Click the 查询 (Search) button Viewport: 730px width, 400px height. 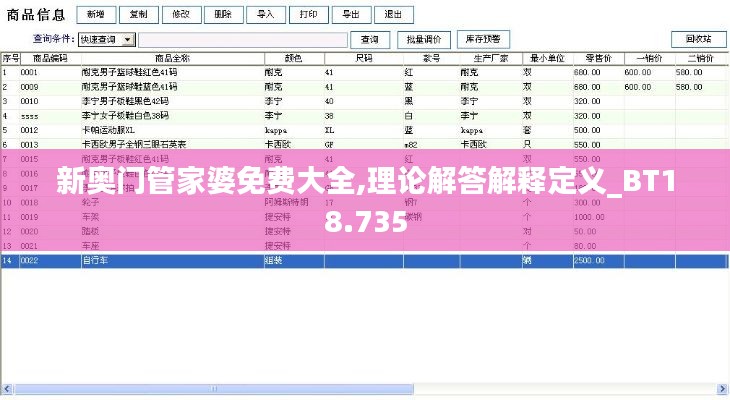(370, 39)
